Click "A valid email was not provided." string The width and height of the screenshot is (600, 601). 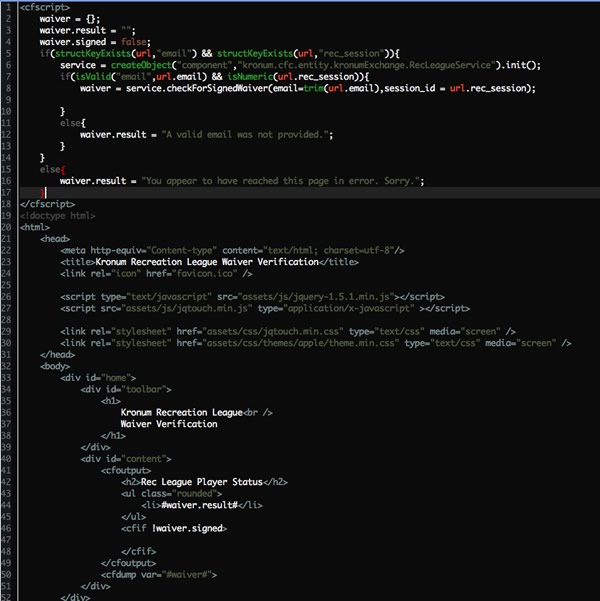(x=245, y=135)
